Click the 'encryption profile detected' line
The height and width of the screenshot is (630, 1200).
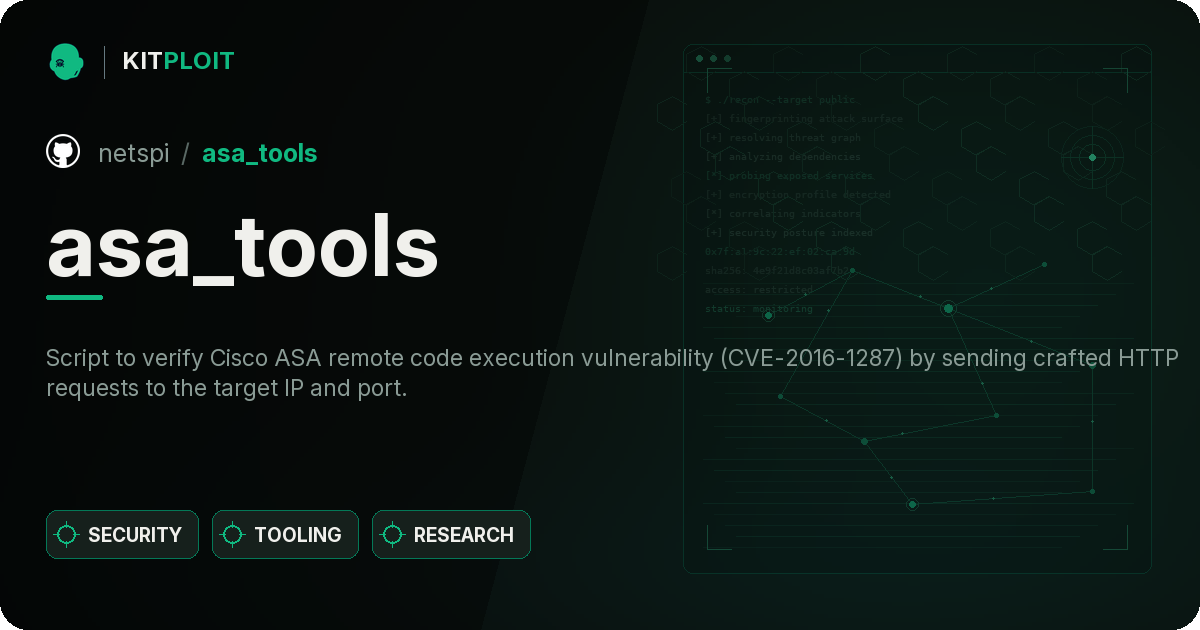797,195
